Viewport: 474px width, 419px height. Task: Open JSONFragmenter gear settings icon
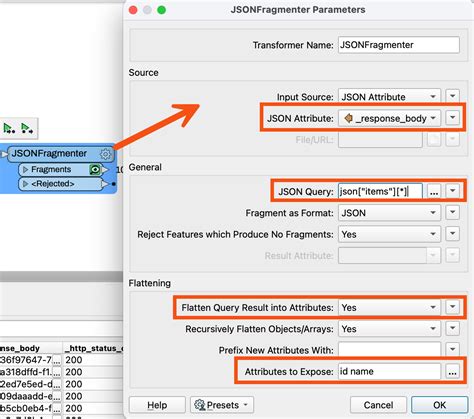[x=105, y=154]
